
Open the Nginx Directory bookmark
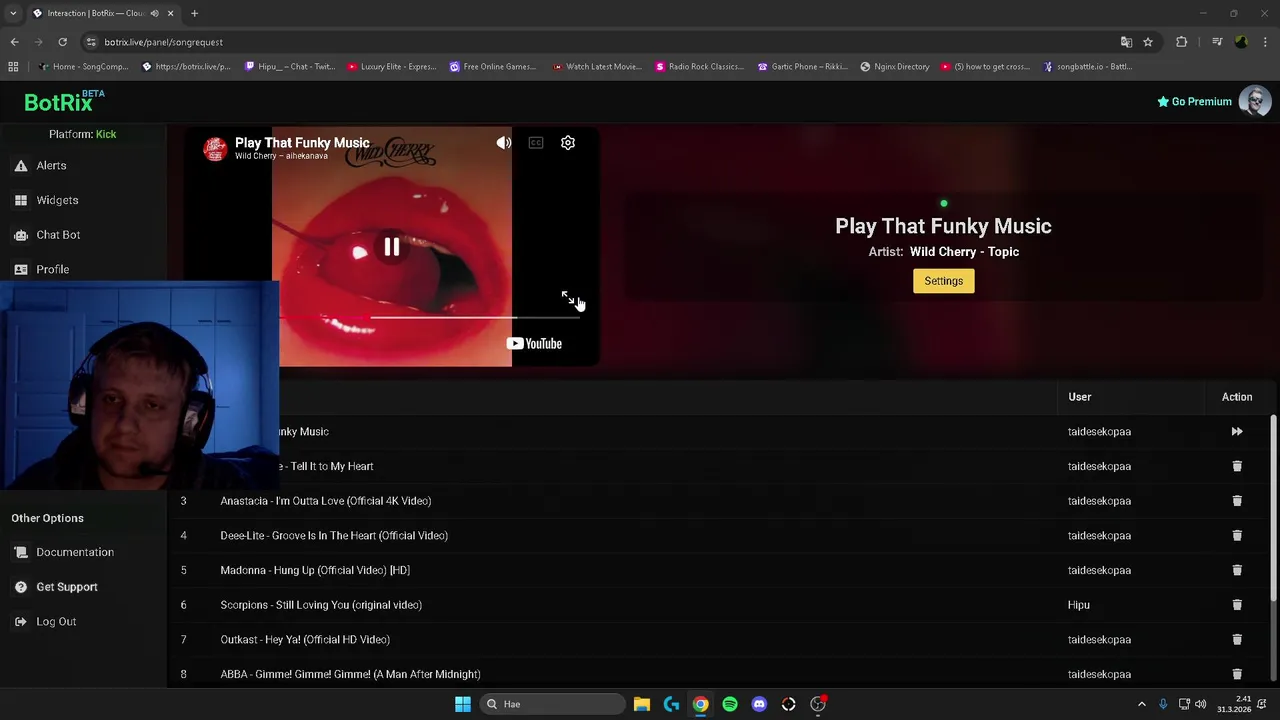[x=894, y=67]
